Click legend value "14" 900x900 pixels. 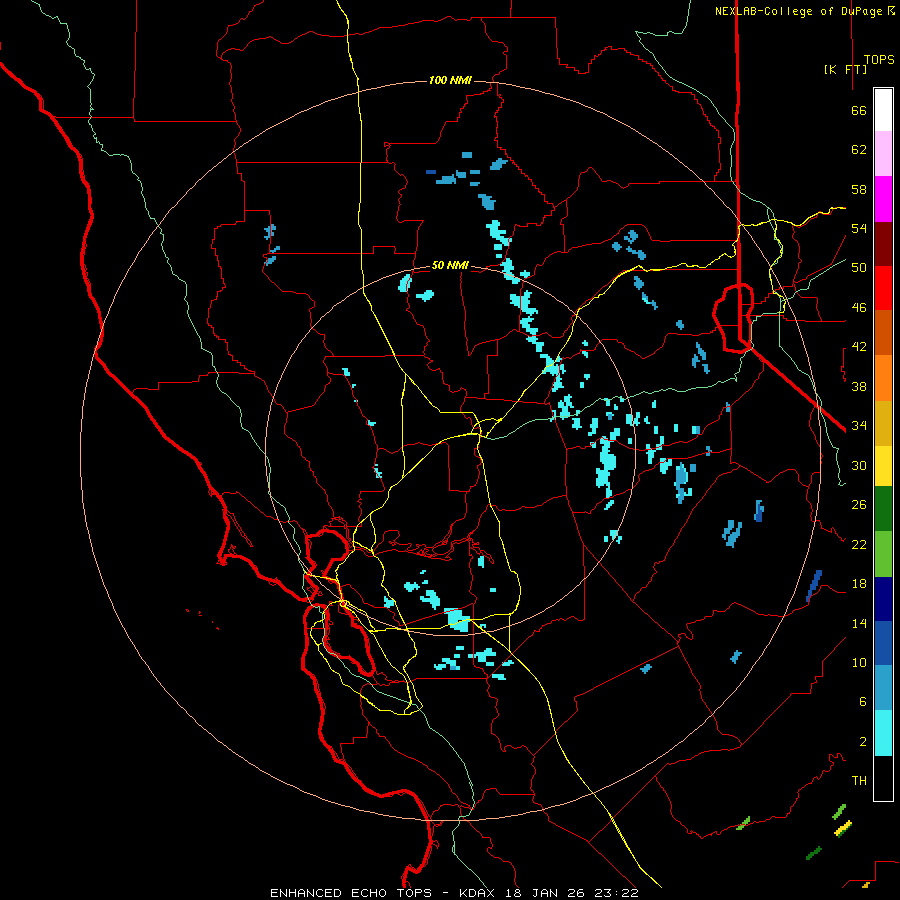tap(859, 623)
